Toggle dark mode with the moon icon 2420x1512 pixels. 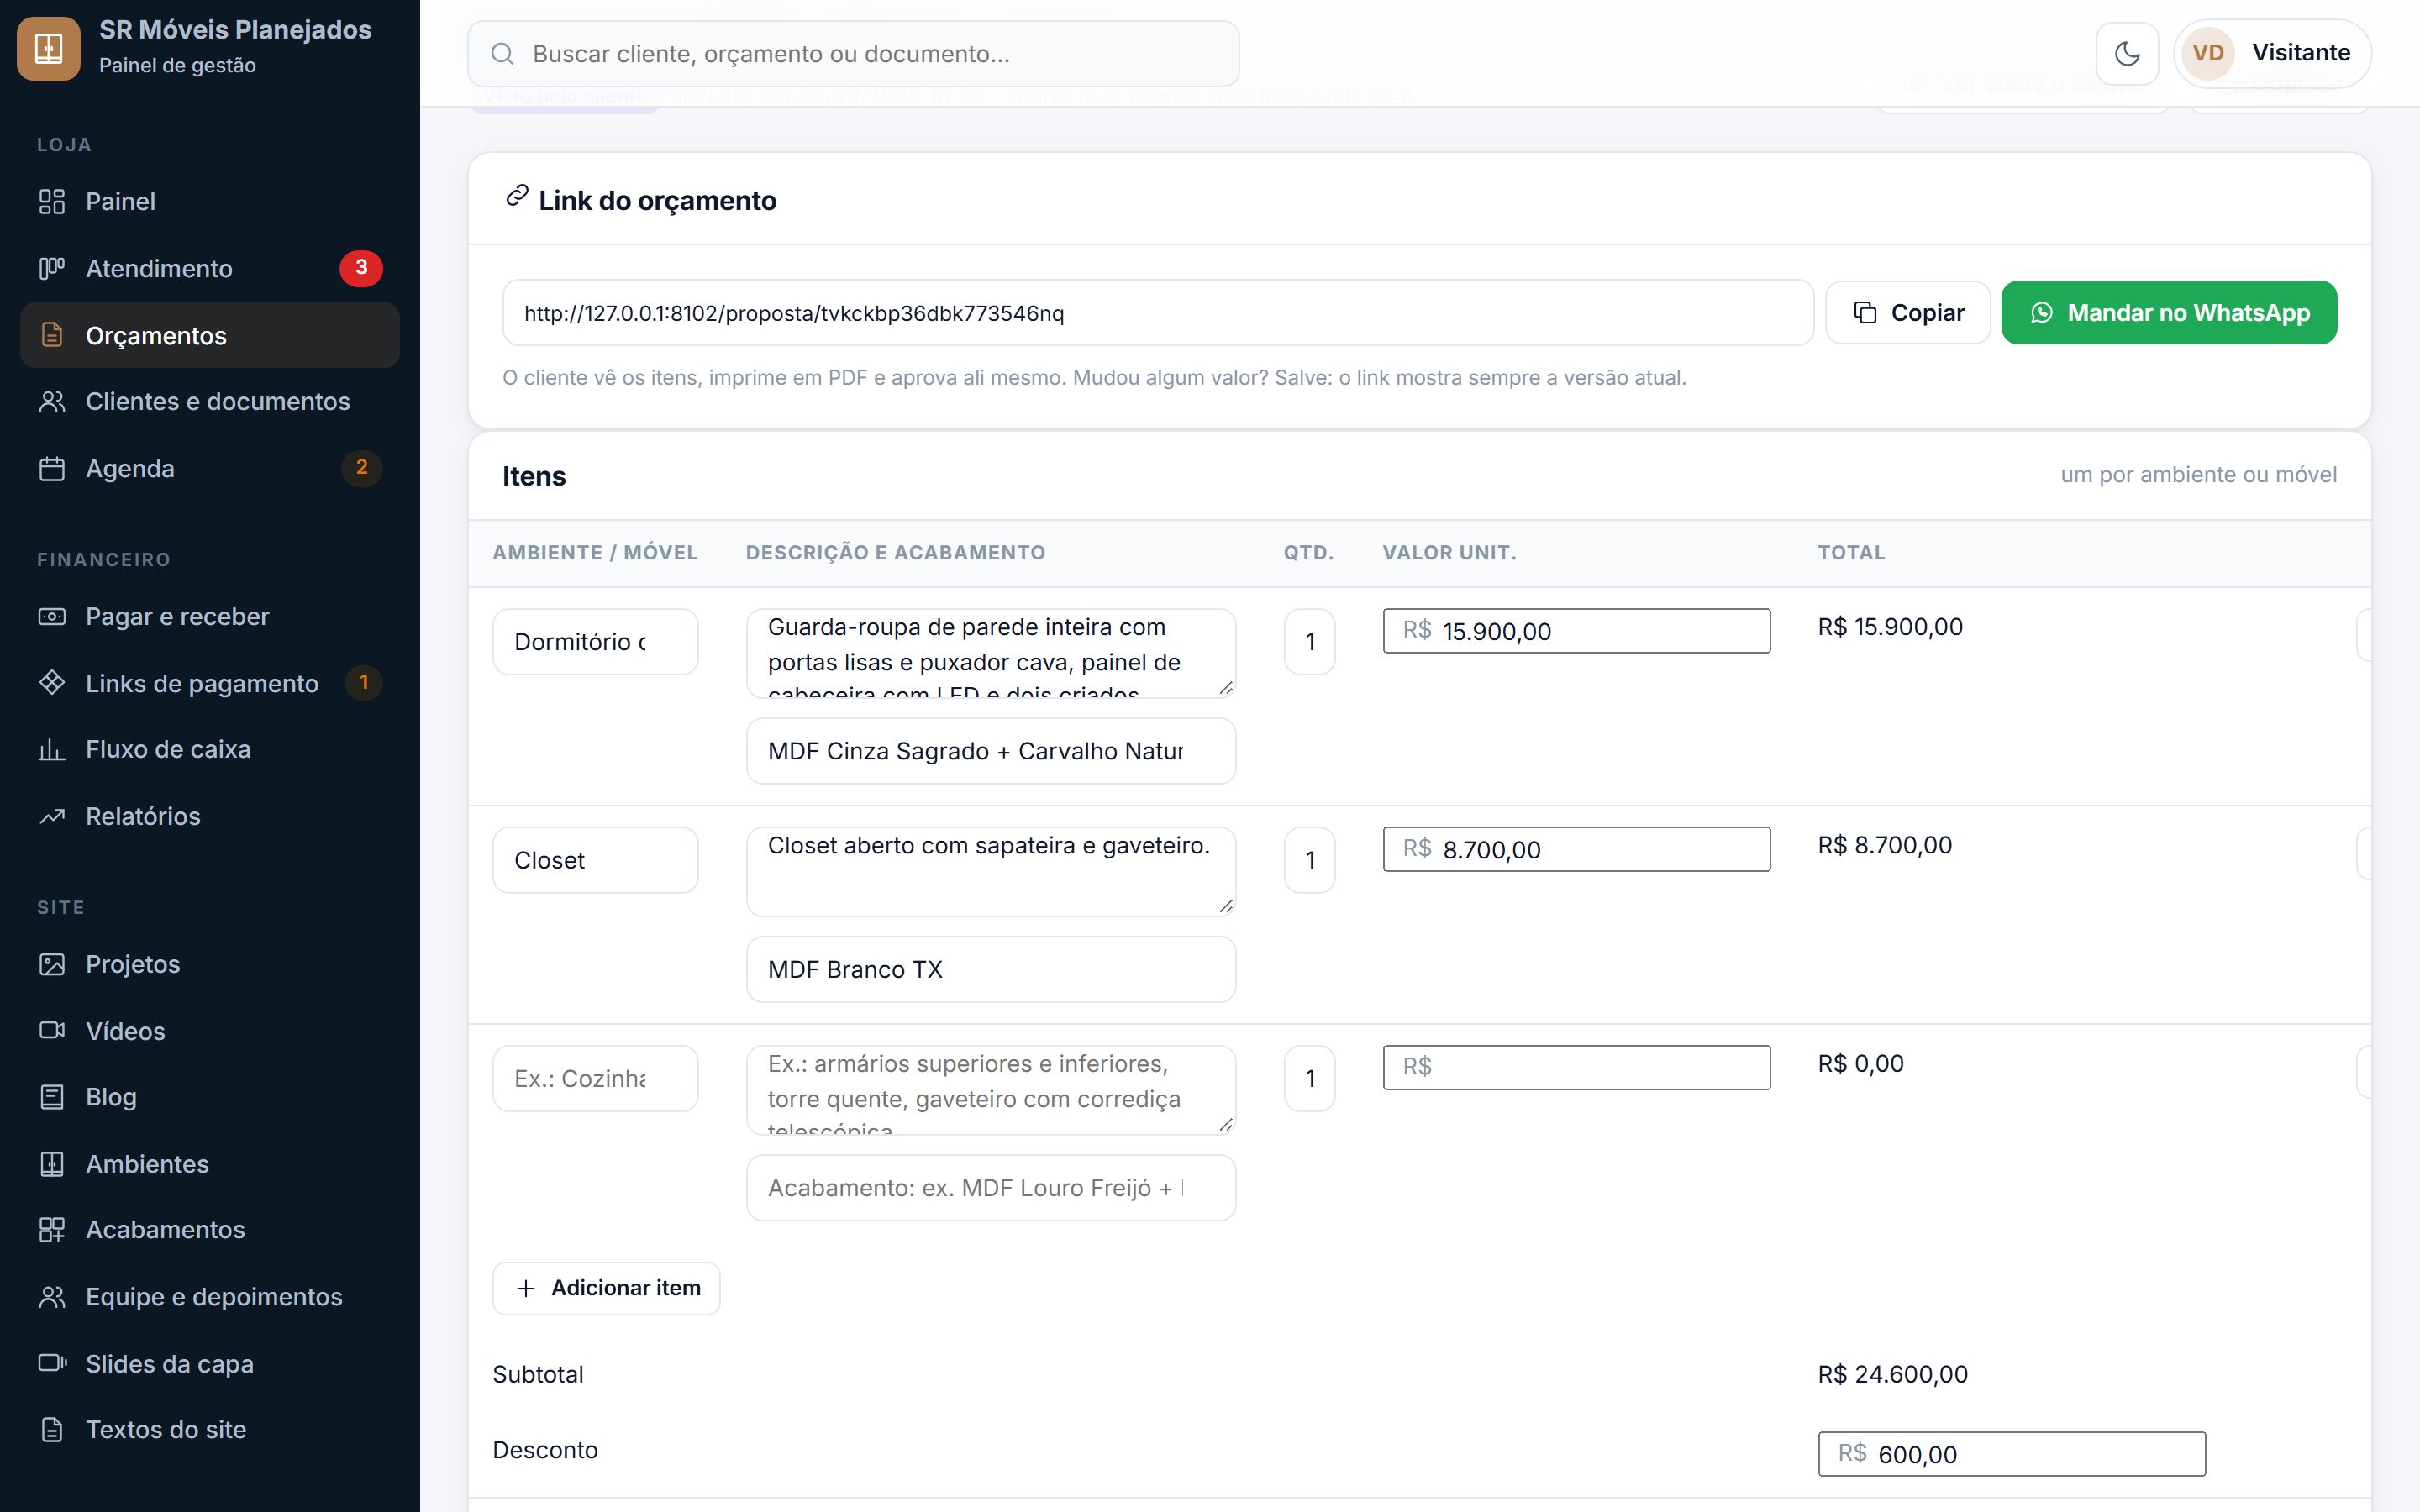point(2127,53)
